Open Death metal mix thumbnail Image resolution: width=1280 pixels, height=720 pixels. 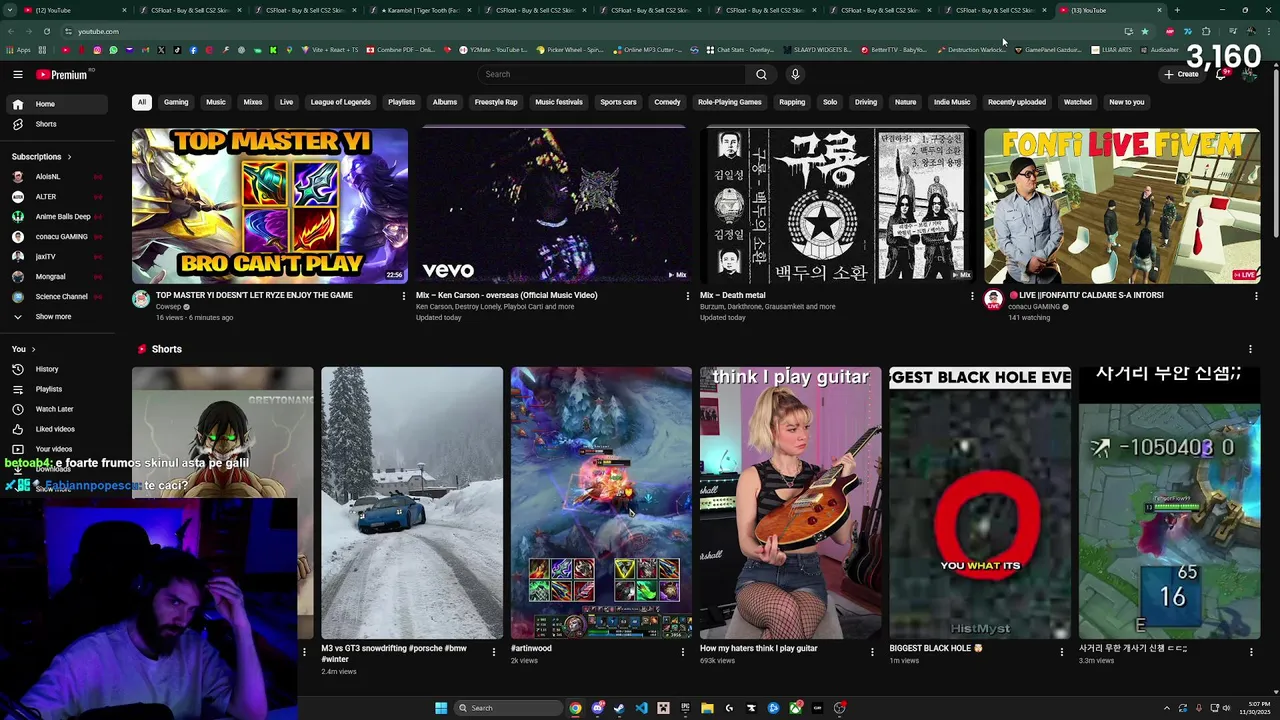point(838,206)
